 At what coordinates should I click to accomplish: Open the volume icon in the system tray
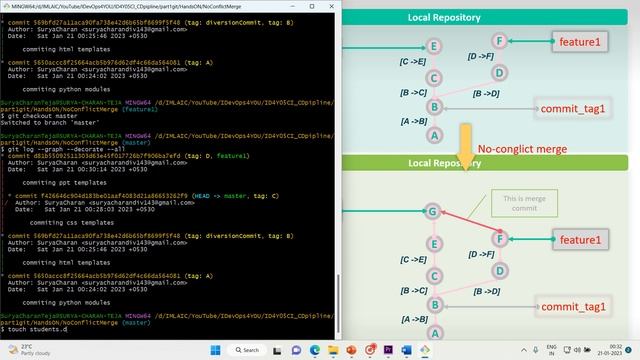[577, 350]
